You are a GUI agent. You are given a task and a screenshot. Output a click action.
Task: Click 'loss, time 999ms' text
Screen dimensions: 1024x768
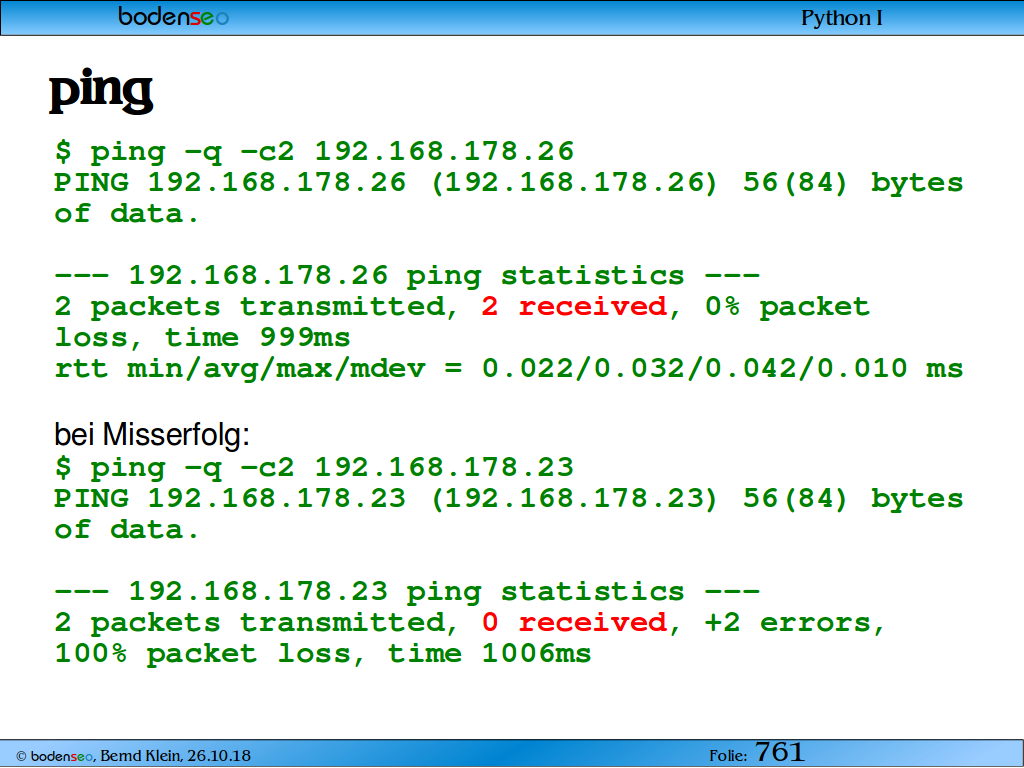[202, 338]
